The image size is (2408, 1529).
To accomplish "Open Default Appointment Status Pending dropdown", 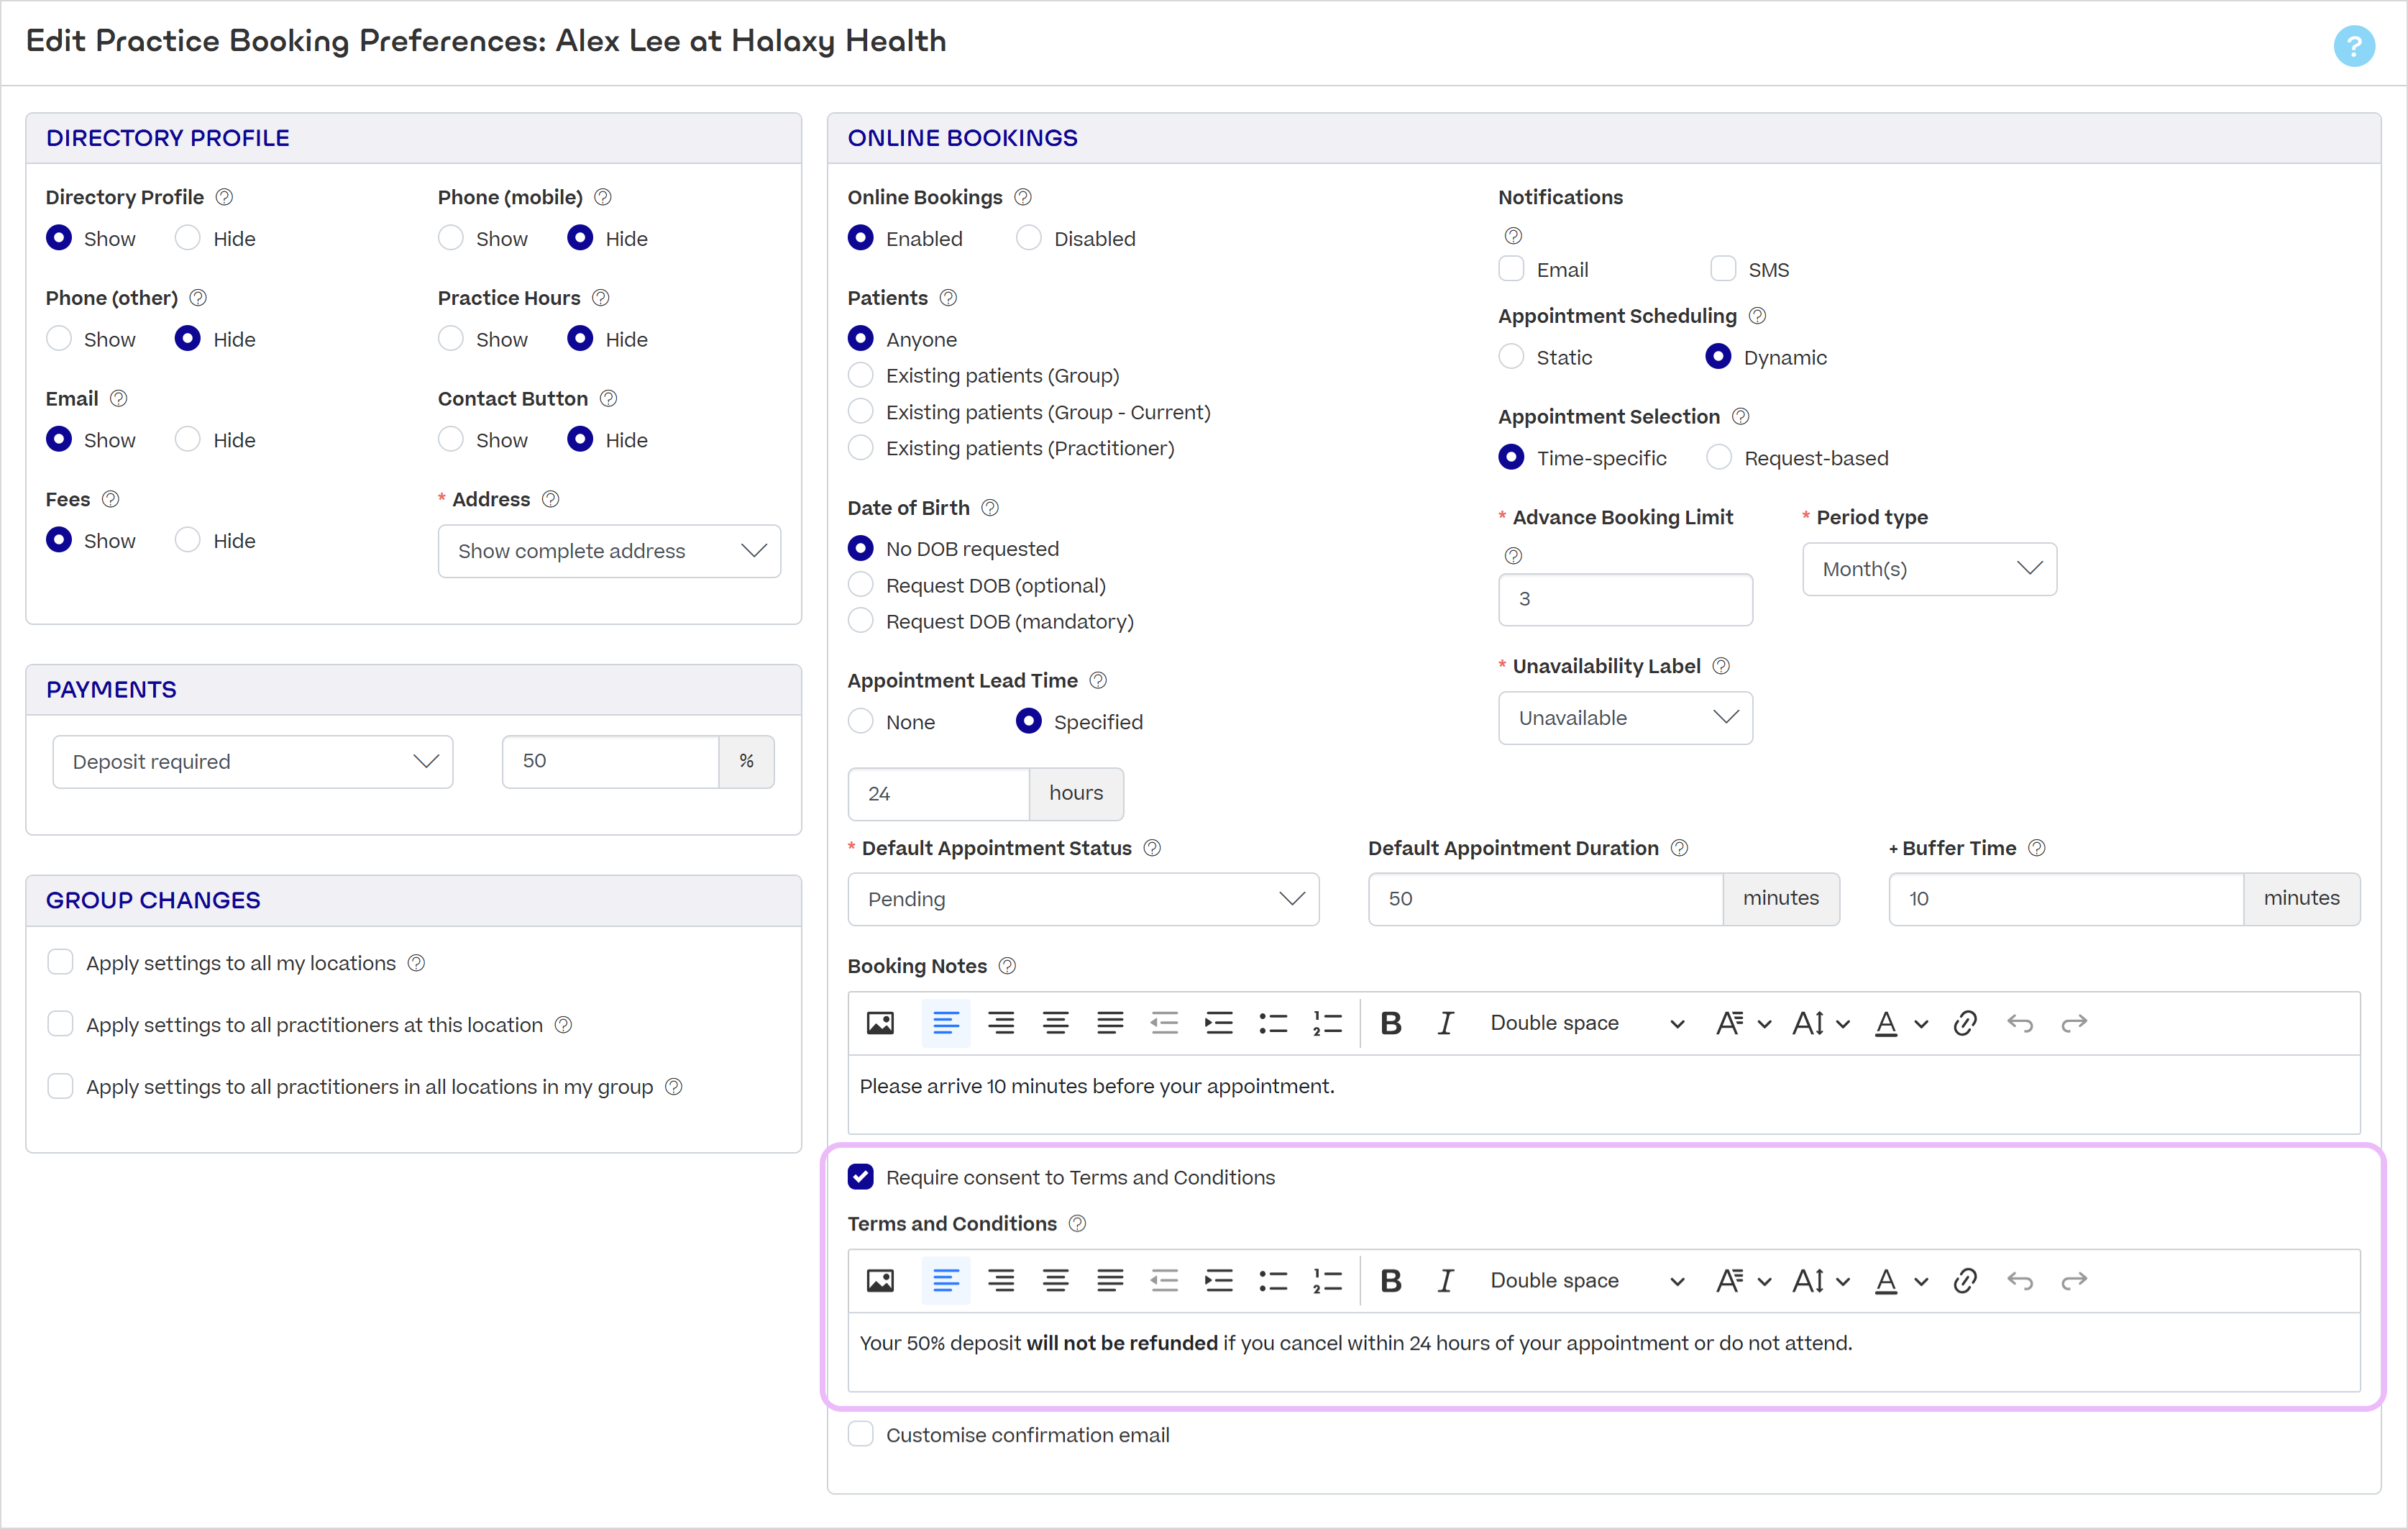I will coord(1083,899).
